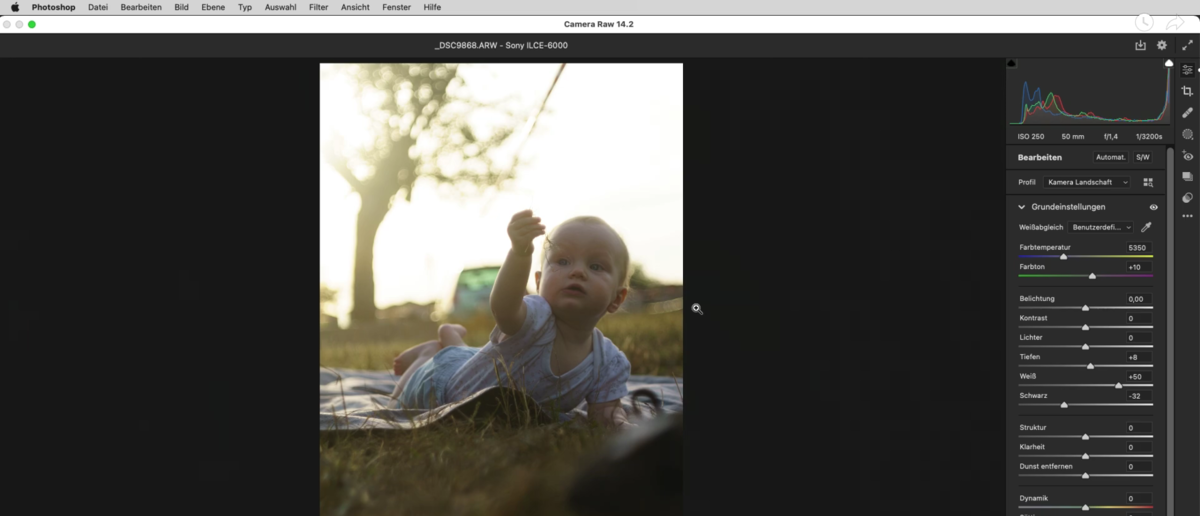Toggle Grundeinstellungen panel visibility eye
This screenshot has width=1200, height=516.
click(x=1153, y=207)
